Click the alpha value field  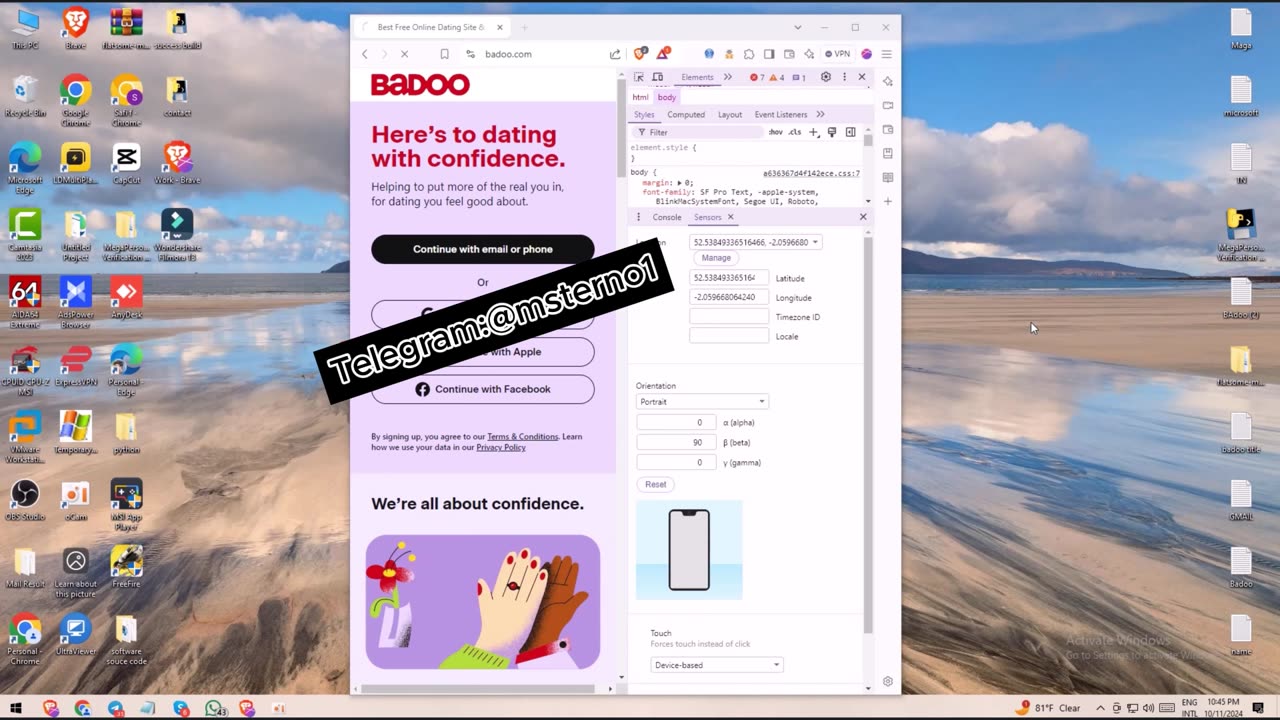[677, 422]
